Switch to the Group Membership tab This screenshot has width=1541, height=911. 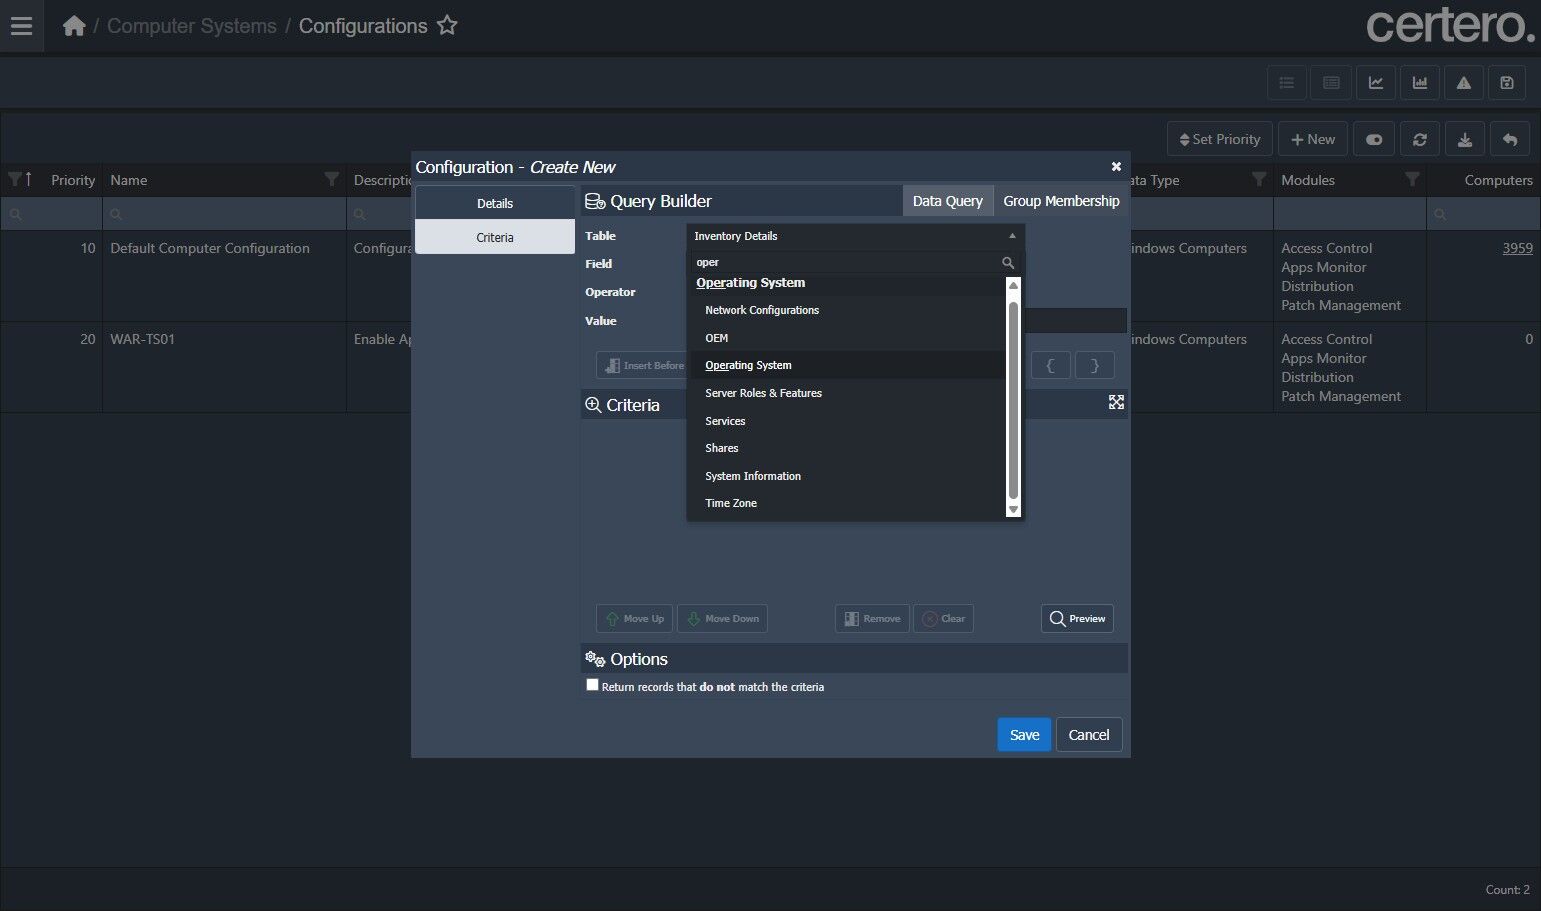point(1060,201)
